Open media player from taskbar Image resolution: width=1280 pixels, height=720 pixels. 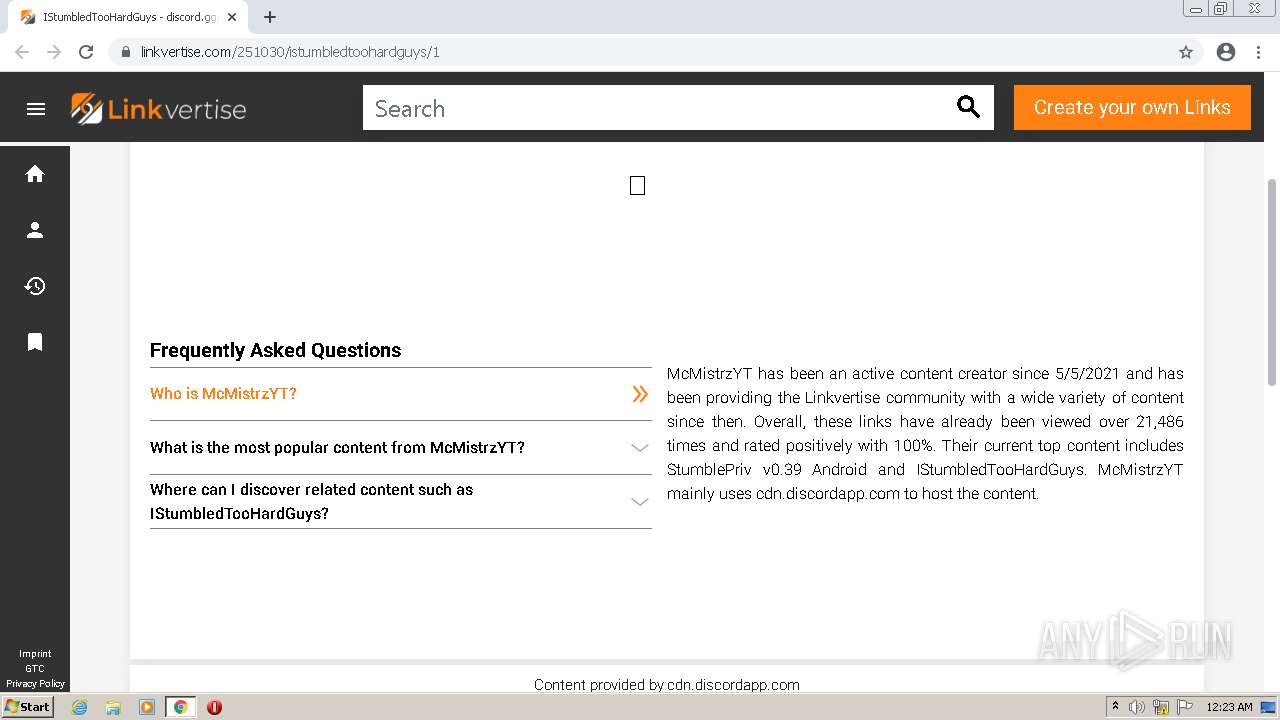147,707
